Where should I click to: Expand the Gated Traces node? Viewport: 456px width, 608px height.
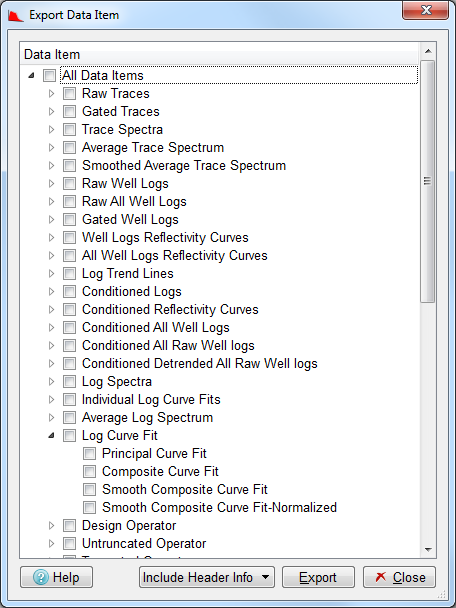point(51,112)
